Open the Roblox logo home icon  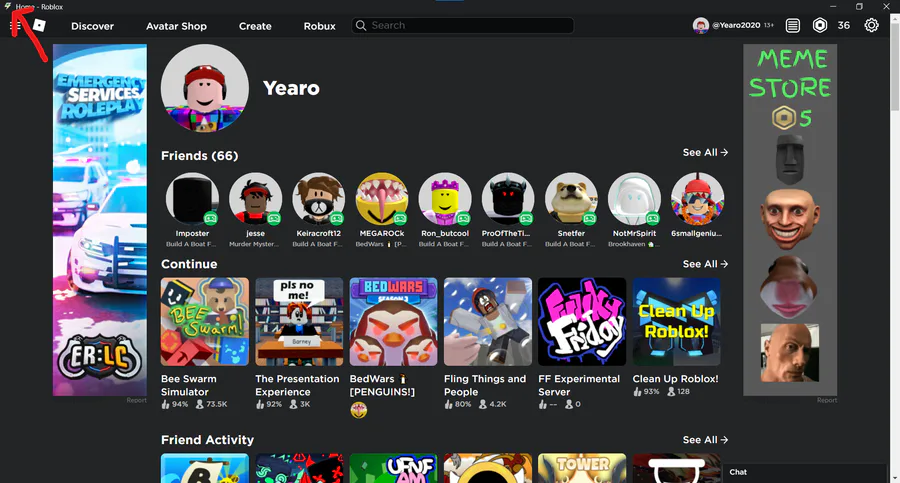tap(39, 25)
